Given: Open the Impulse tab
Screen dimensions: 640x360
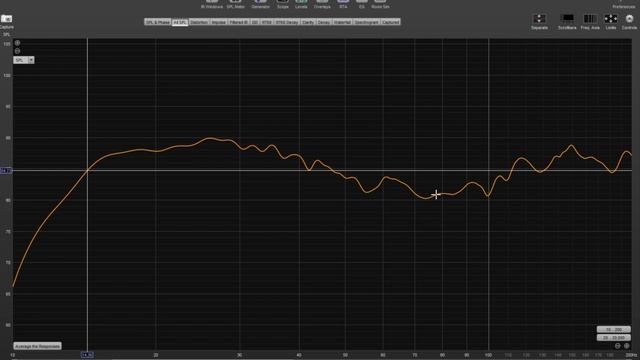Looking at the screenshot, I should coord(218,22).
